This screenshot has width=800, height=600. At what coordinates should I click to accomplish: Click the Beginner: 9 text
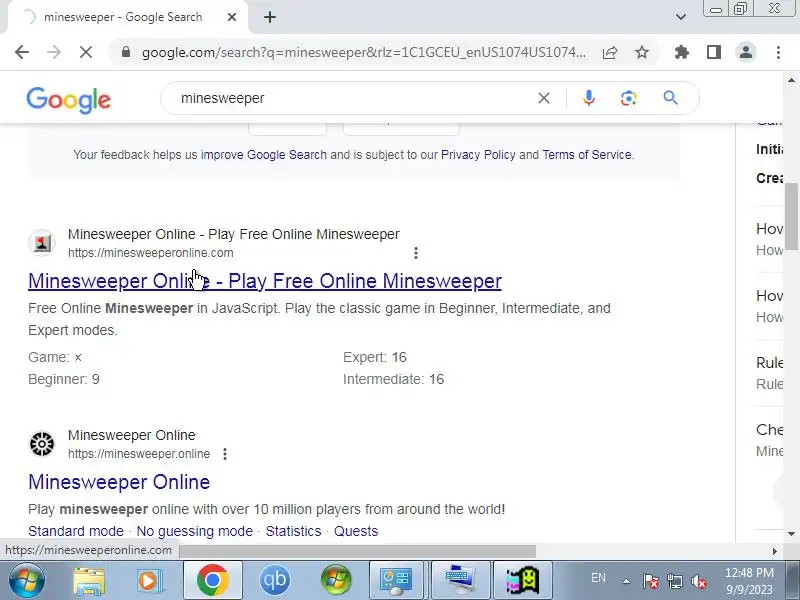pos(64,379)
